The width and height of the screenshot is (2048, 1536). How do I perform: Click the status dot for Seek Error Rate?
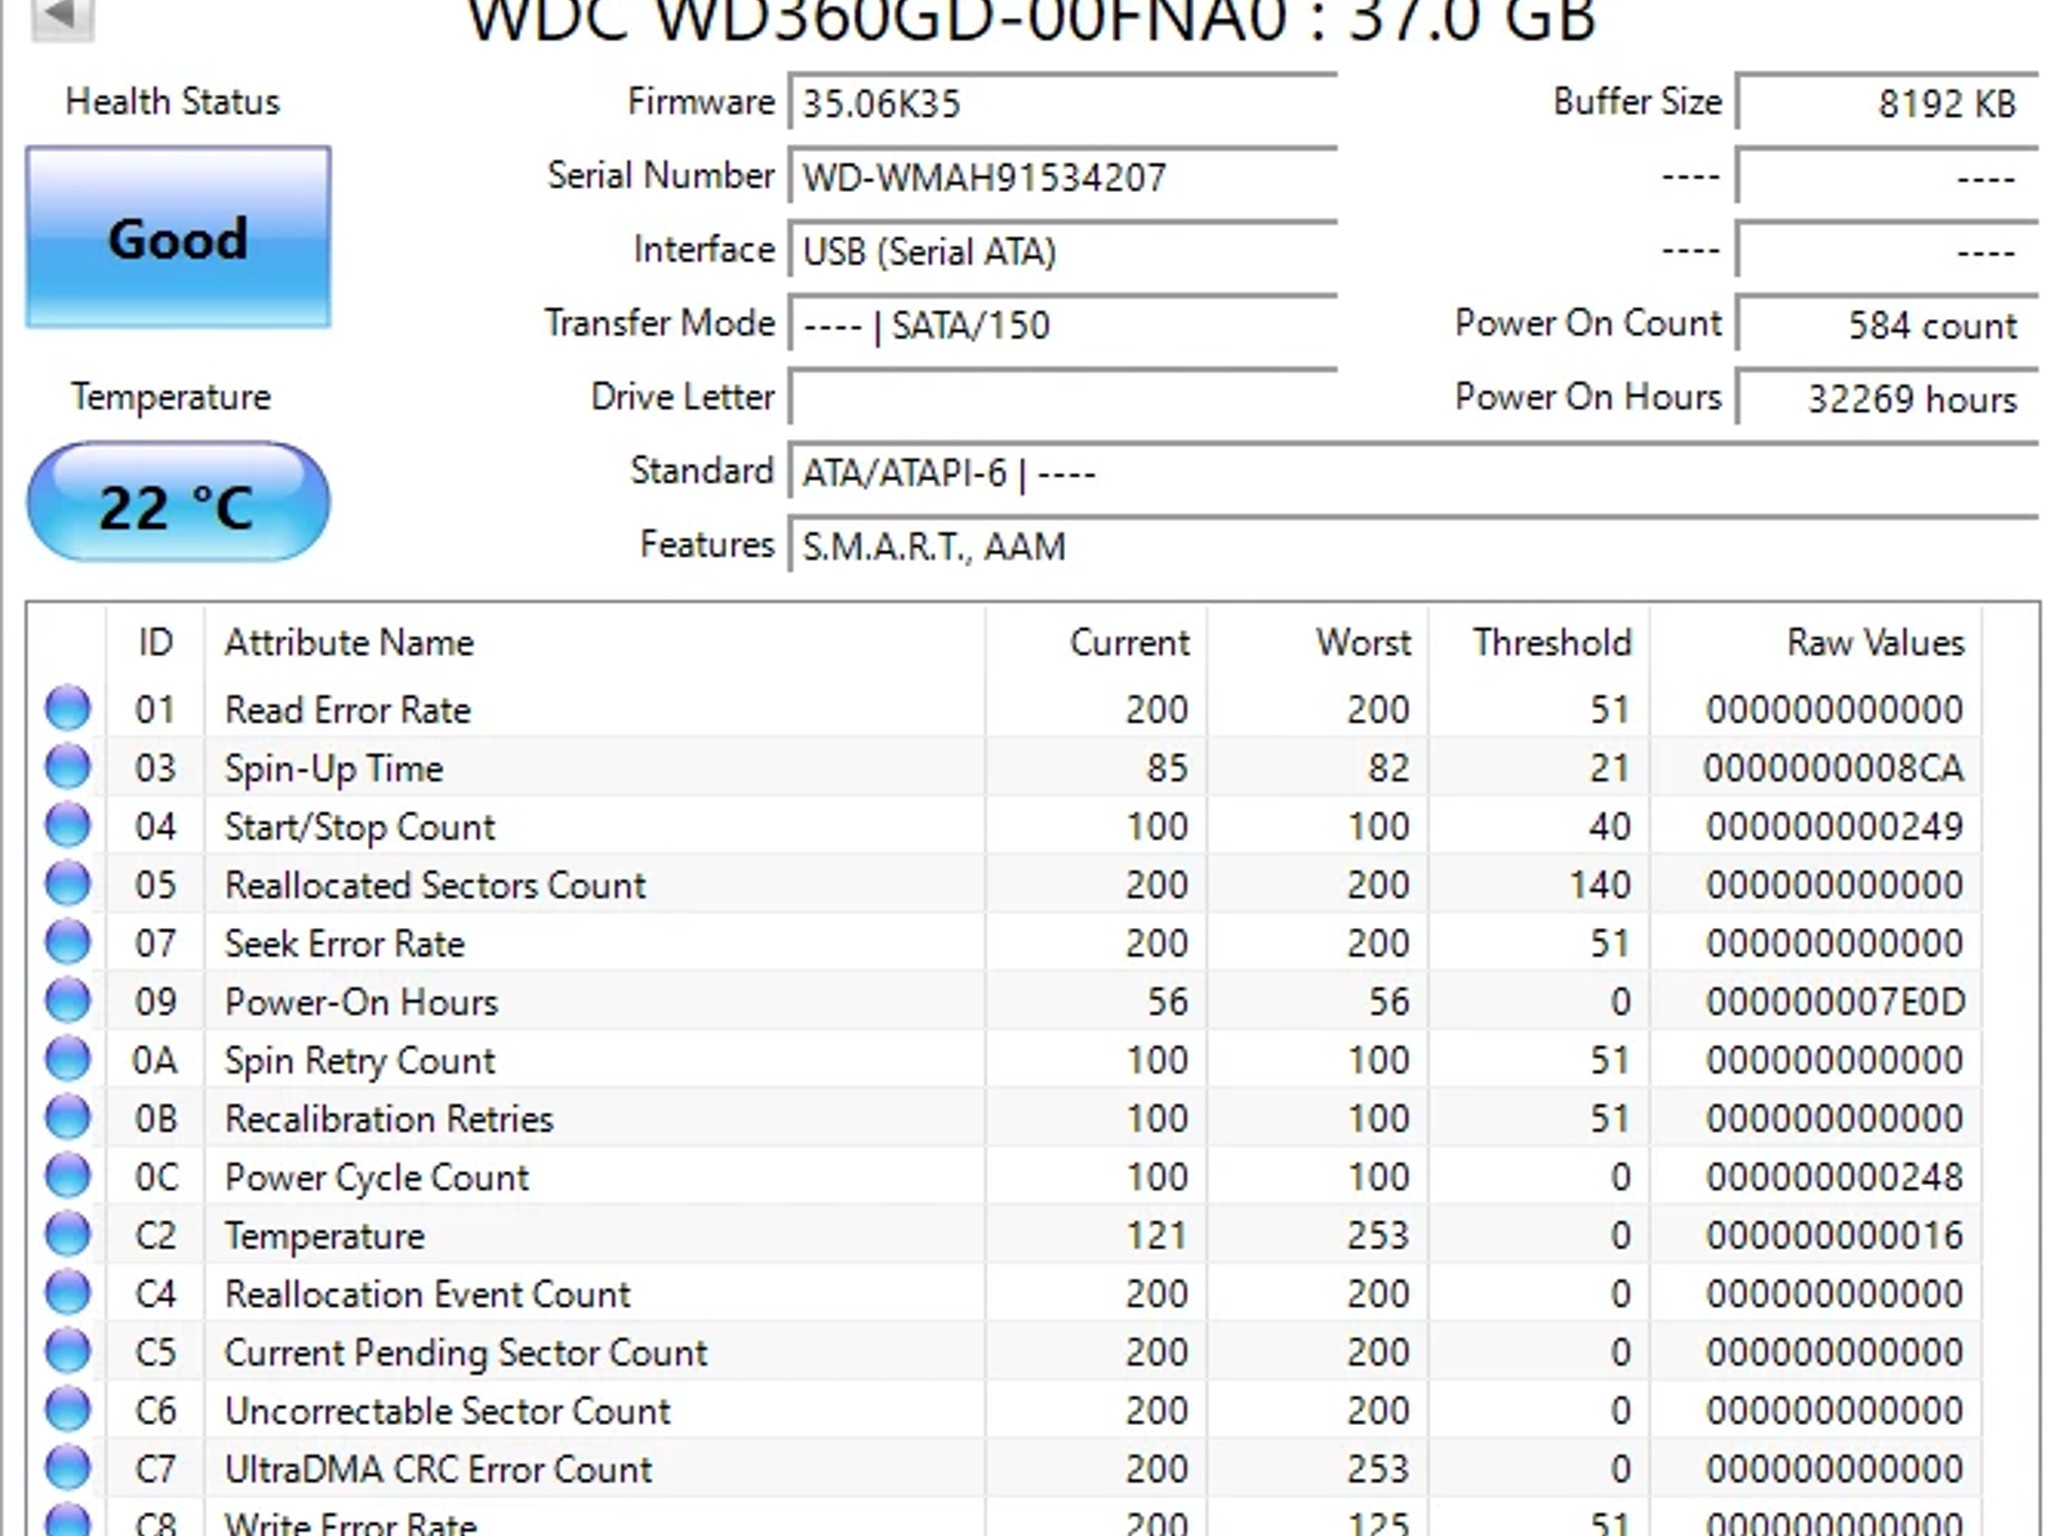66,942
